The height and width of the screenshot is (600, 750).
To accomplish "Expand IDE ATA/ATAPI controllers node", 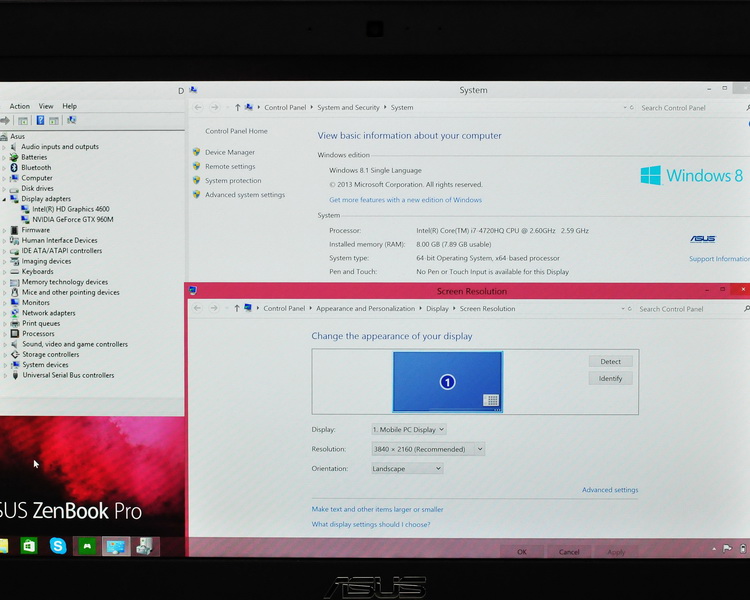I will pos(4,251).
